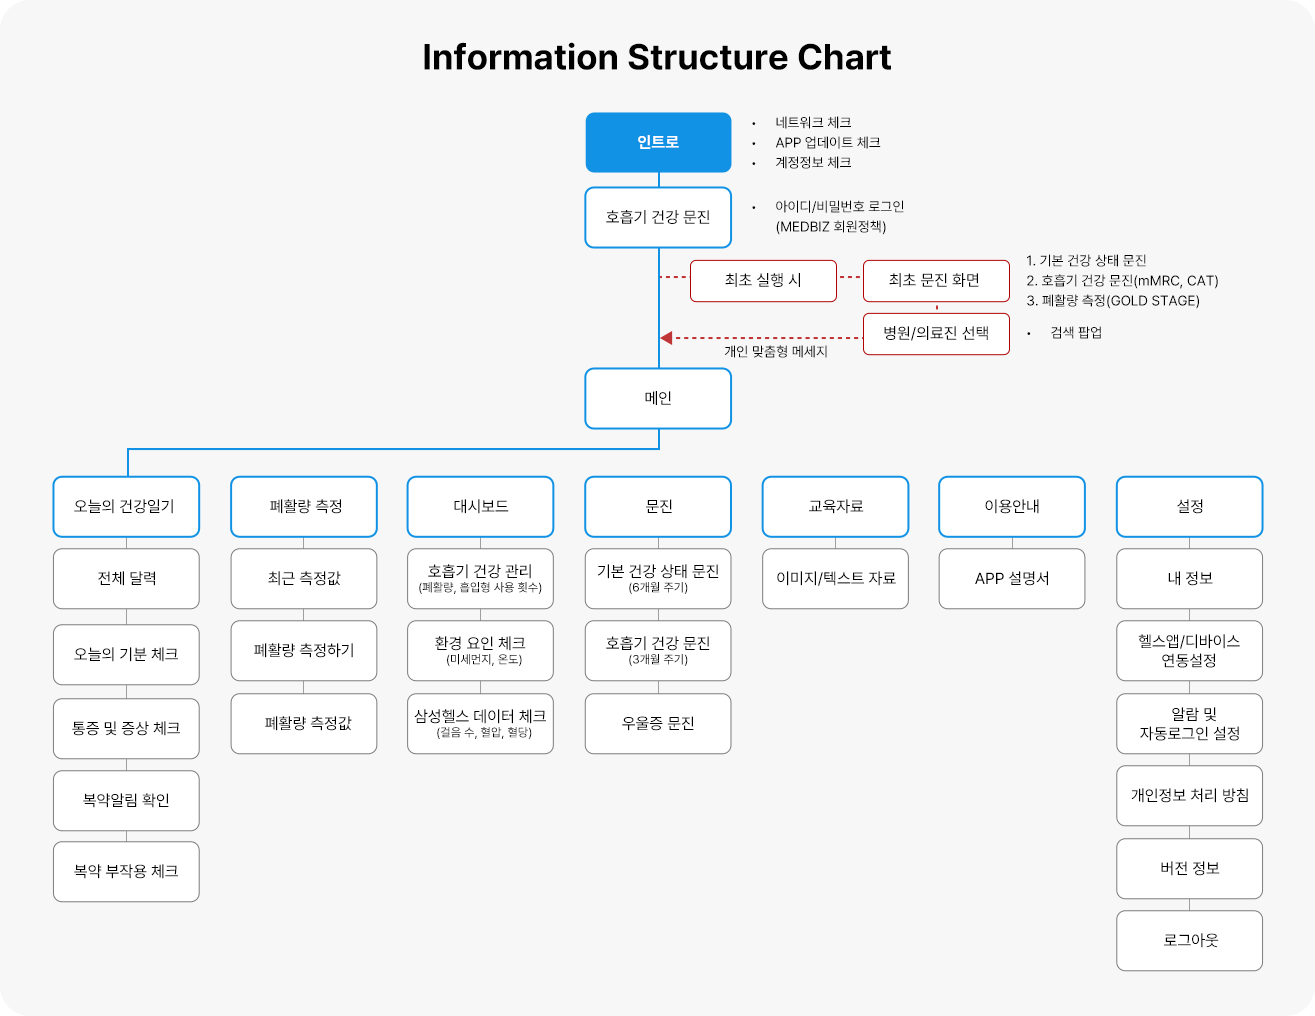Open the 설정 category box
Image resolution: width=1315 pixels, height=1016 pixels.
pyautogui.click(x=1189, y=506)
